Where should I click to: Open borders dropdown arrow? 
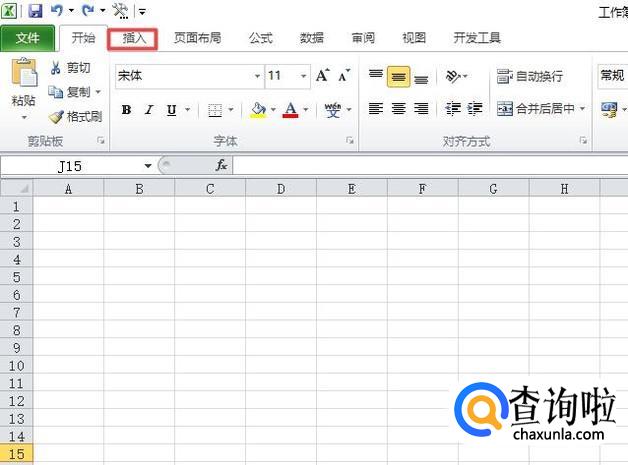coord(231,109)
